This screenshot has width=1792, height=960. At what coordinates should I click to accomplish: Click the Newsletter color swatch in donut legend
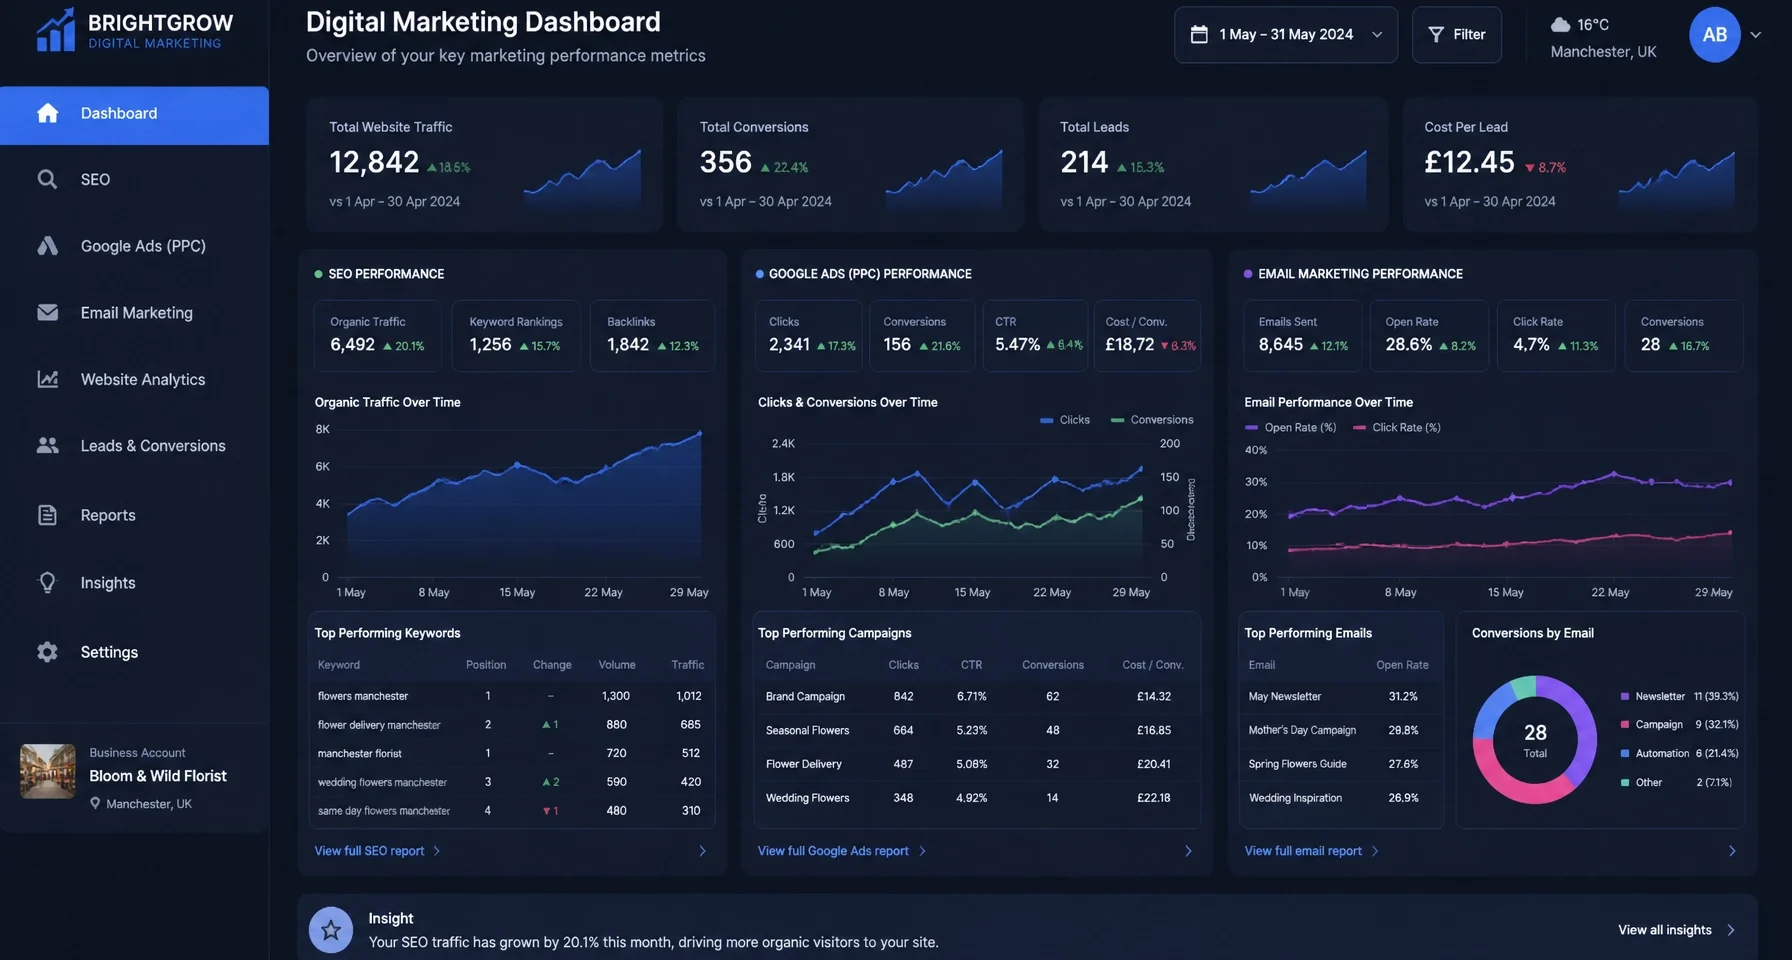click(x=1625, y=696)
